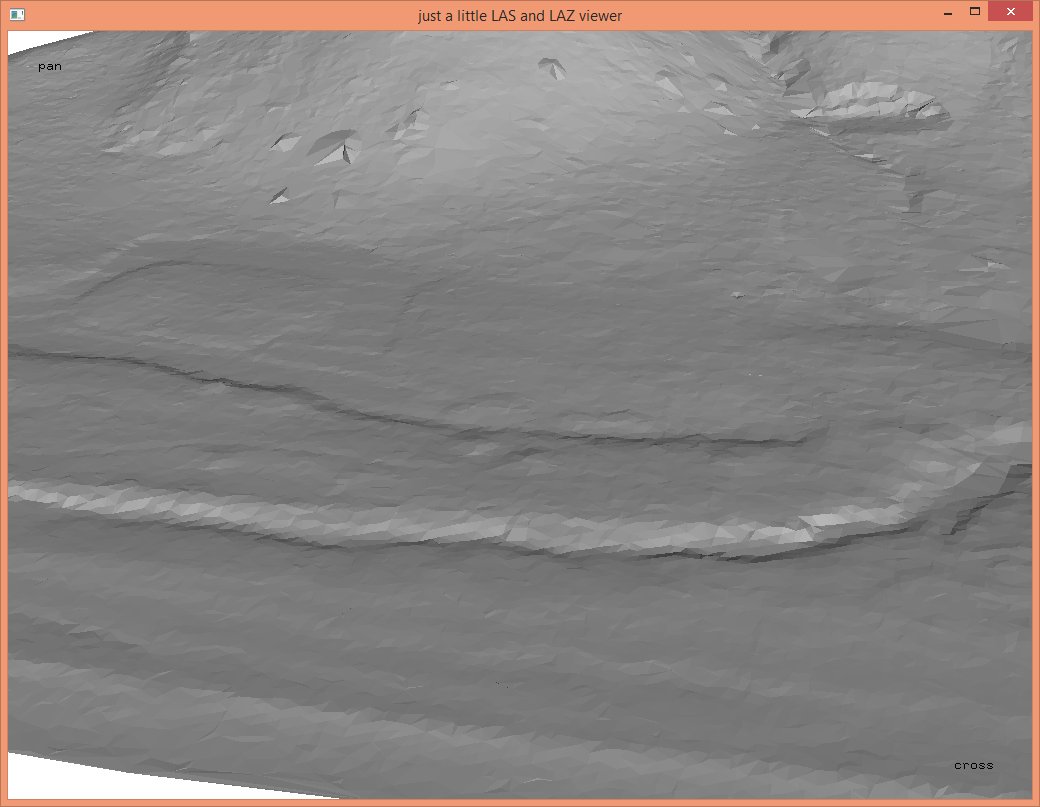Click the application icon in the title bar
The image size is (1040, 807).
tap(16, 15)
